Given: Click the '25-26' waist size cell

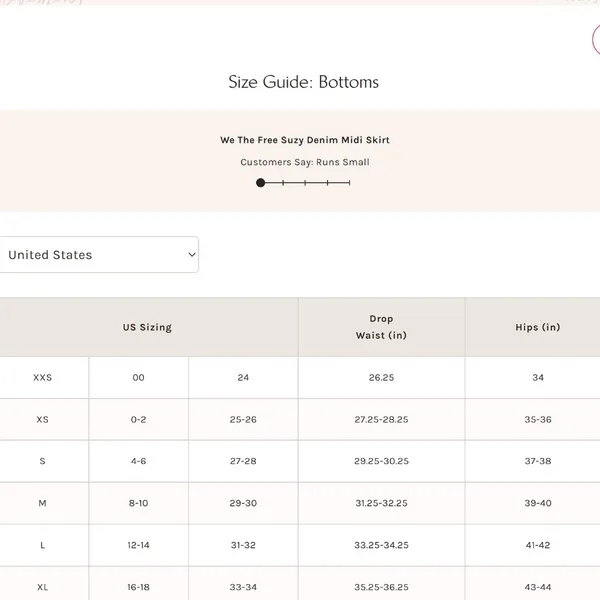Looking at the screenshot, I should [x=243, y=419].
